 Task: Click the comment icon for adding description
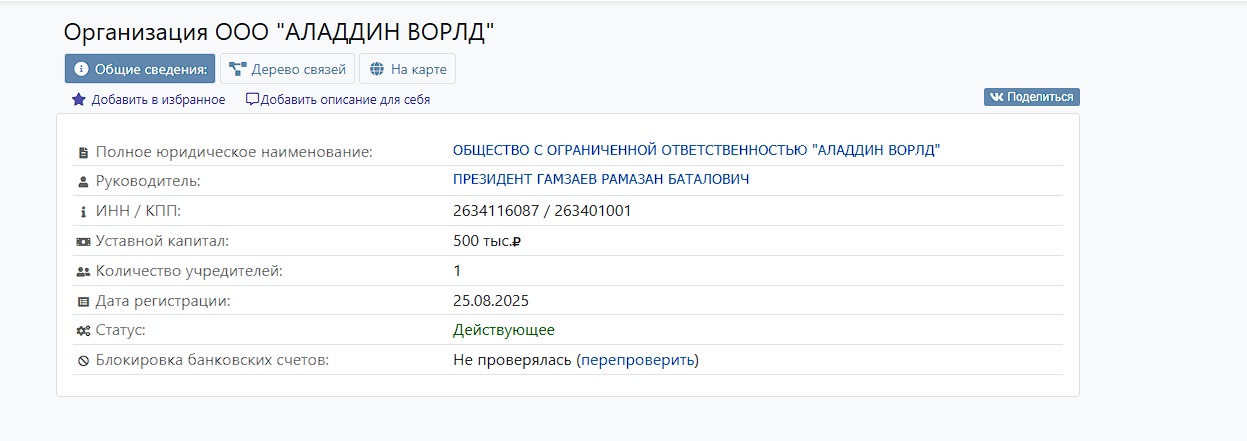(x=252, y=100)
